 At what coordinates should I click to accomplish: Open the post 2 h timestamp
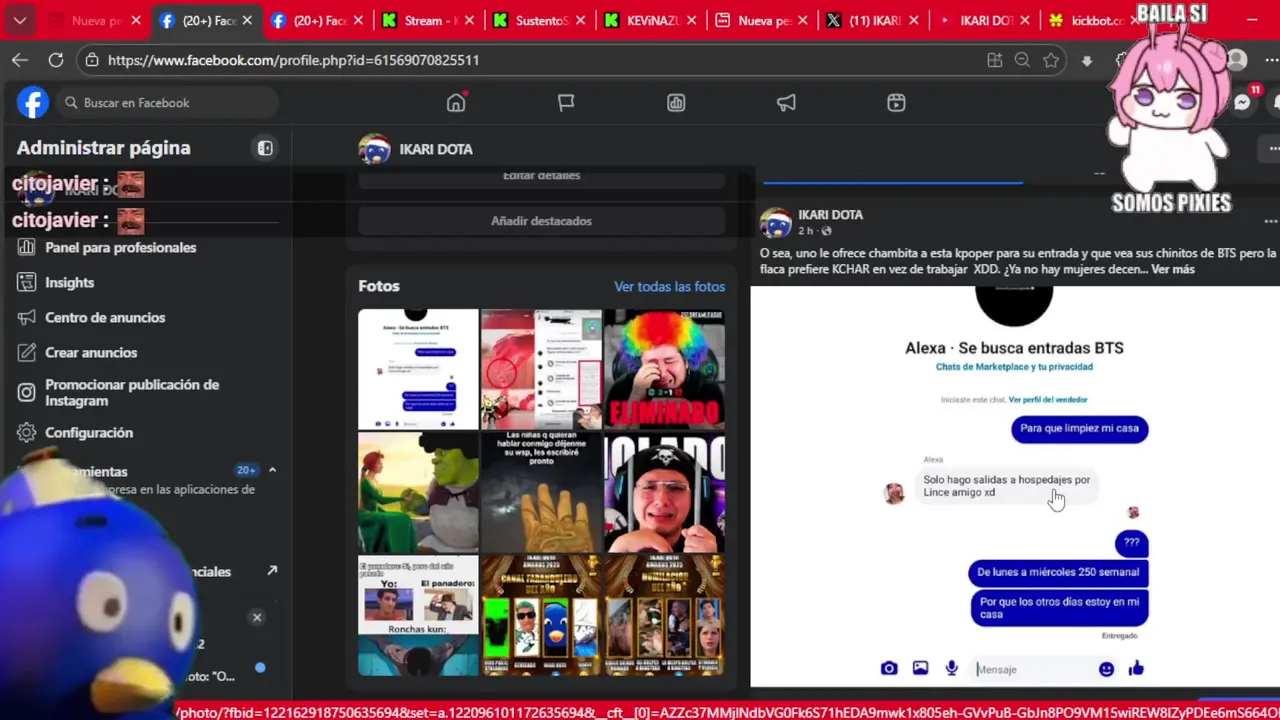[x=805, y=231]
